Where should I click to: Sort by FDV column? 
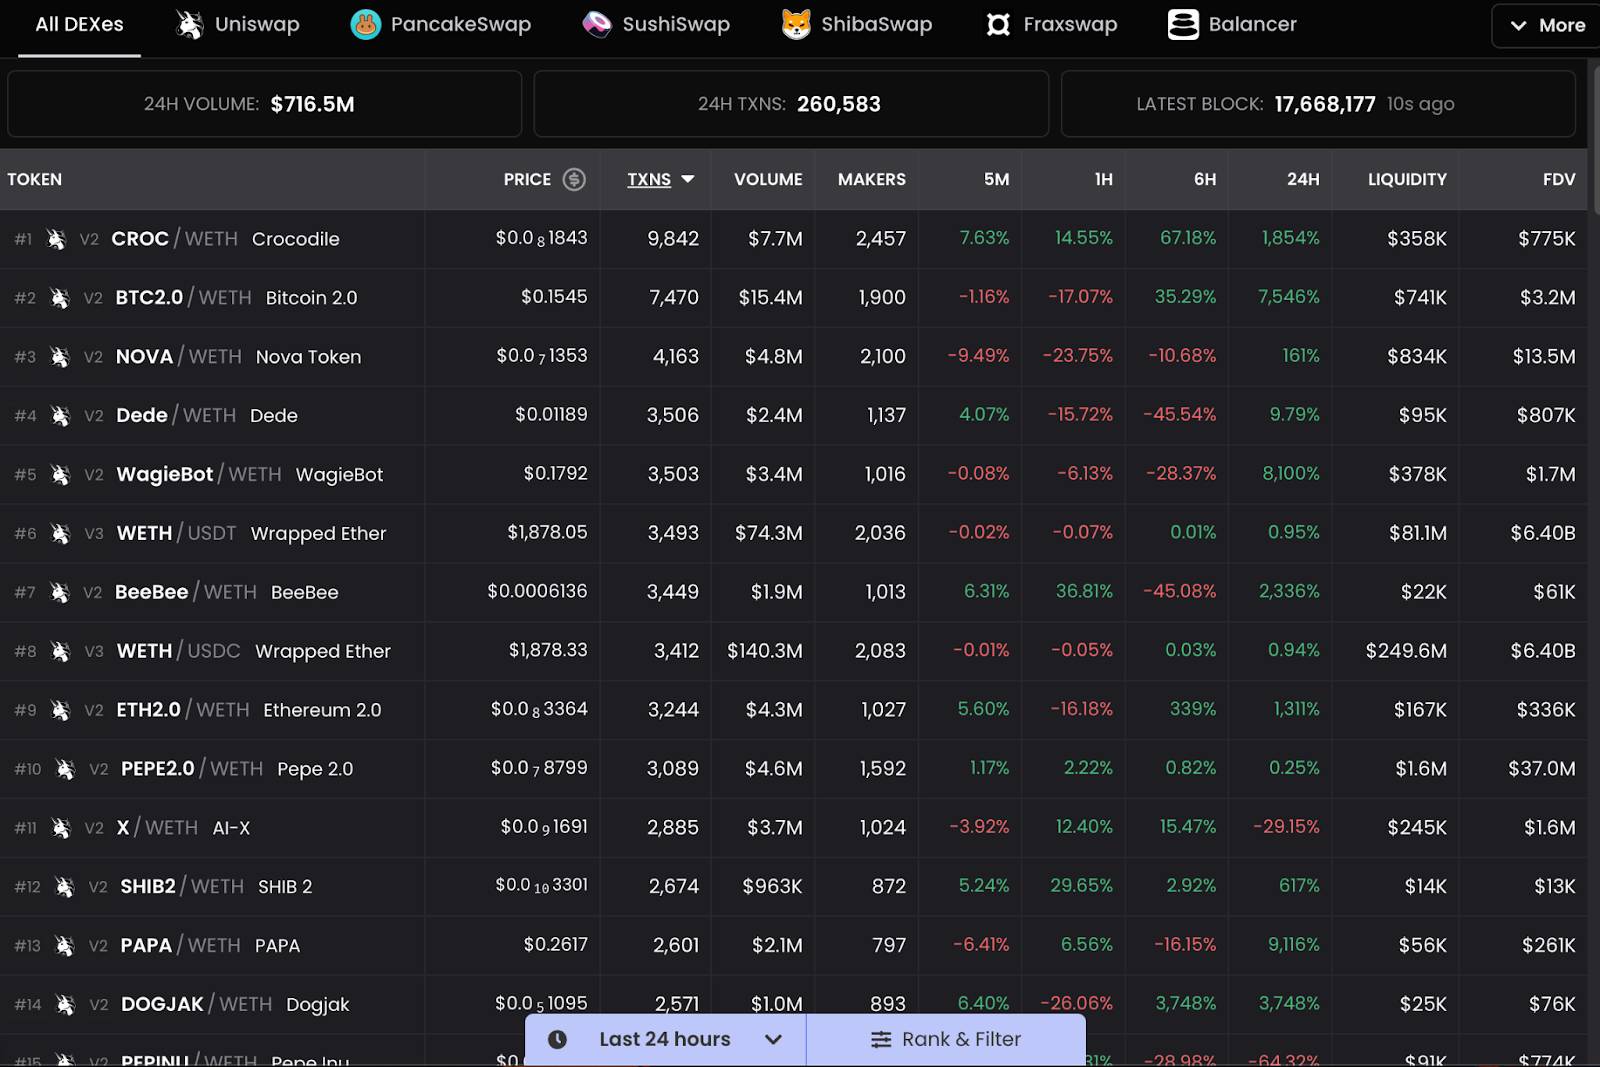(x=1559, y=179)
